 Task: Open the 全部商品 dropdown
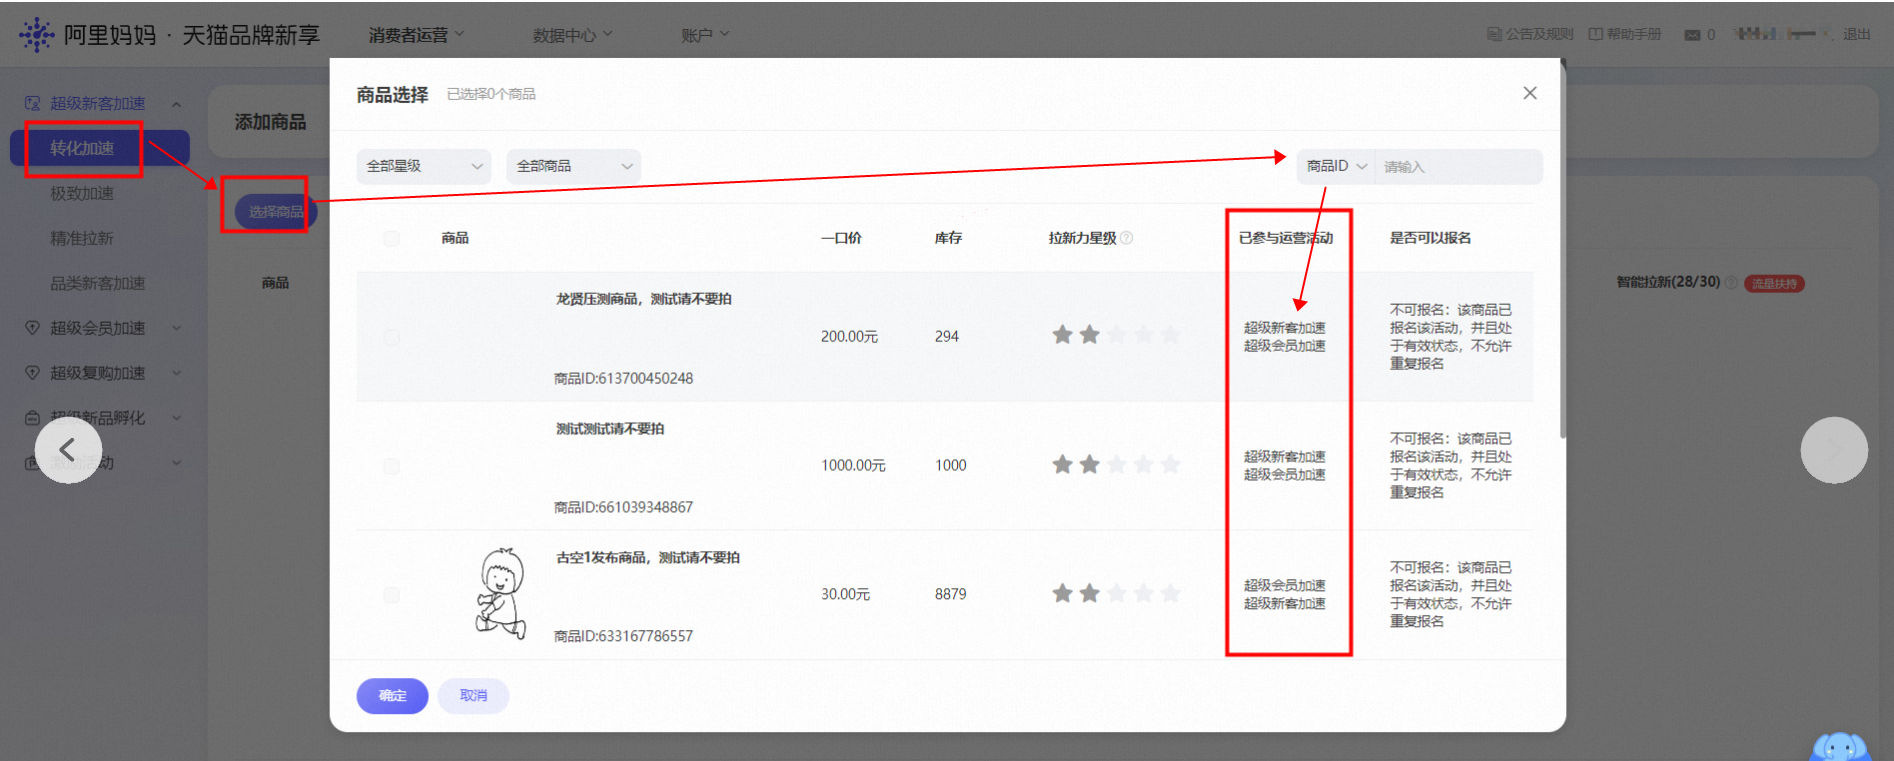click(x=574, y=166)
